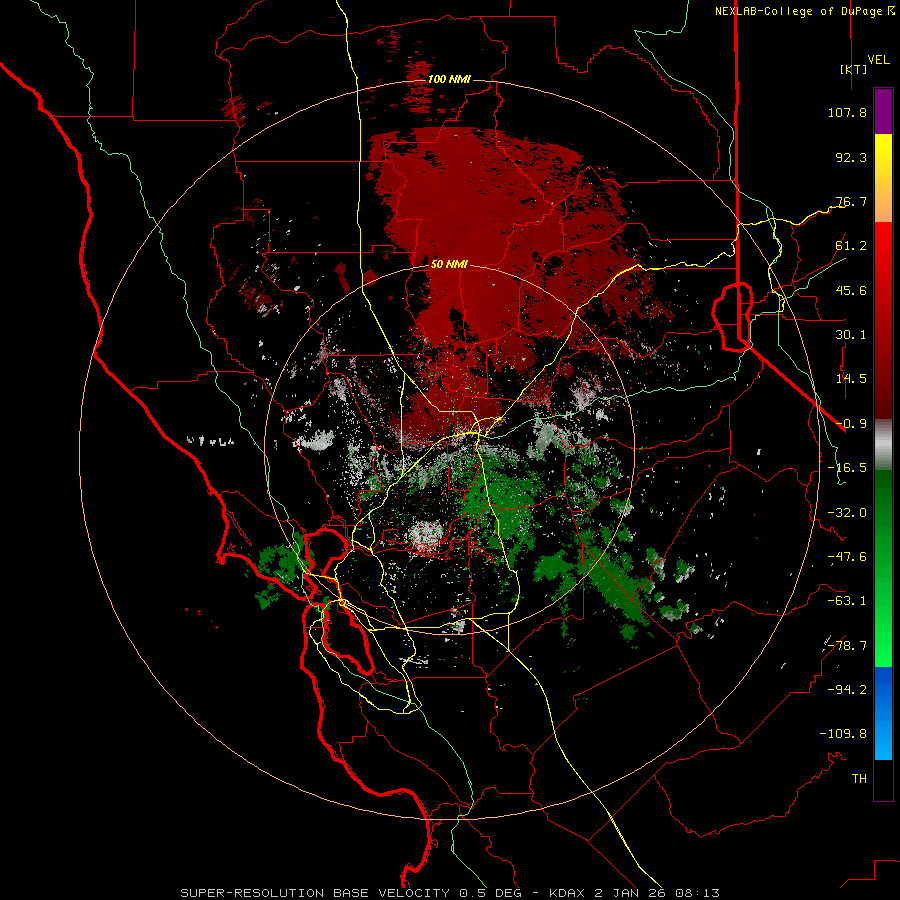Click the purple segment of the color bar
The height and width of the screenshot is (900, 900).
point(883,111)
